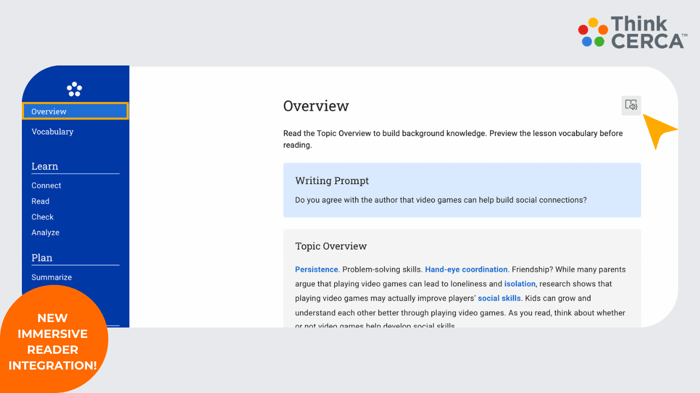Open the Summarize step under Plan
Image resolution: width=700 pixels, height=393 pixels.
coord(51,277)
